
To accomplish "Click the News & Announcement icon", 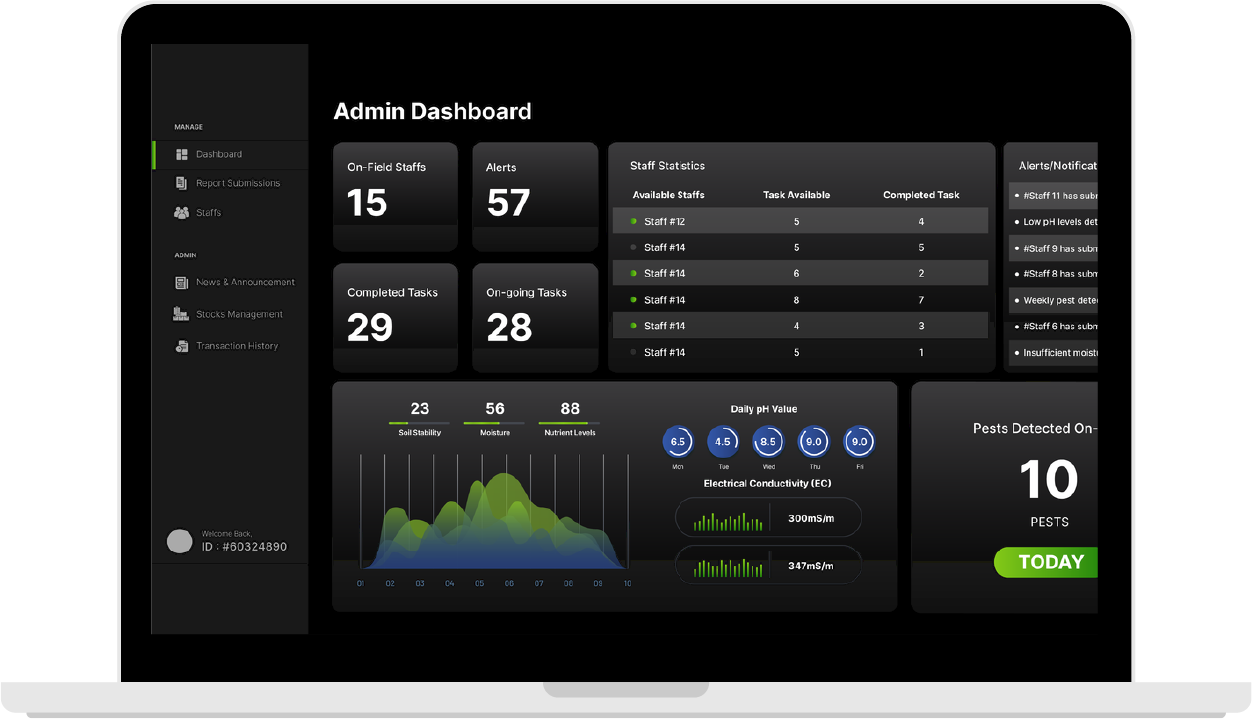I will coord(181,283).
